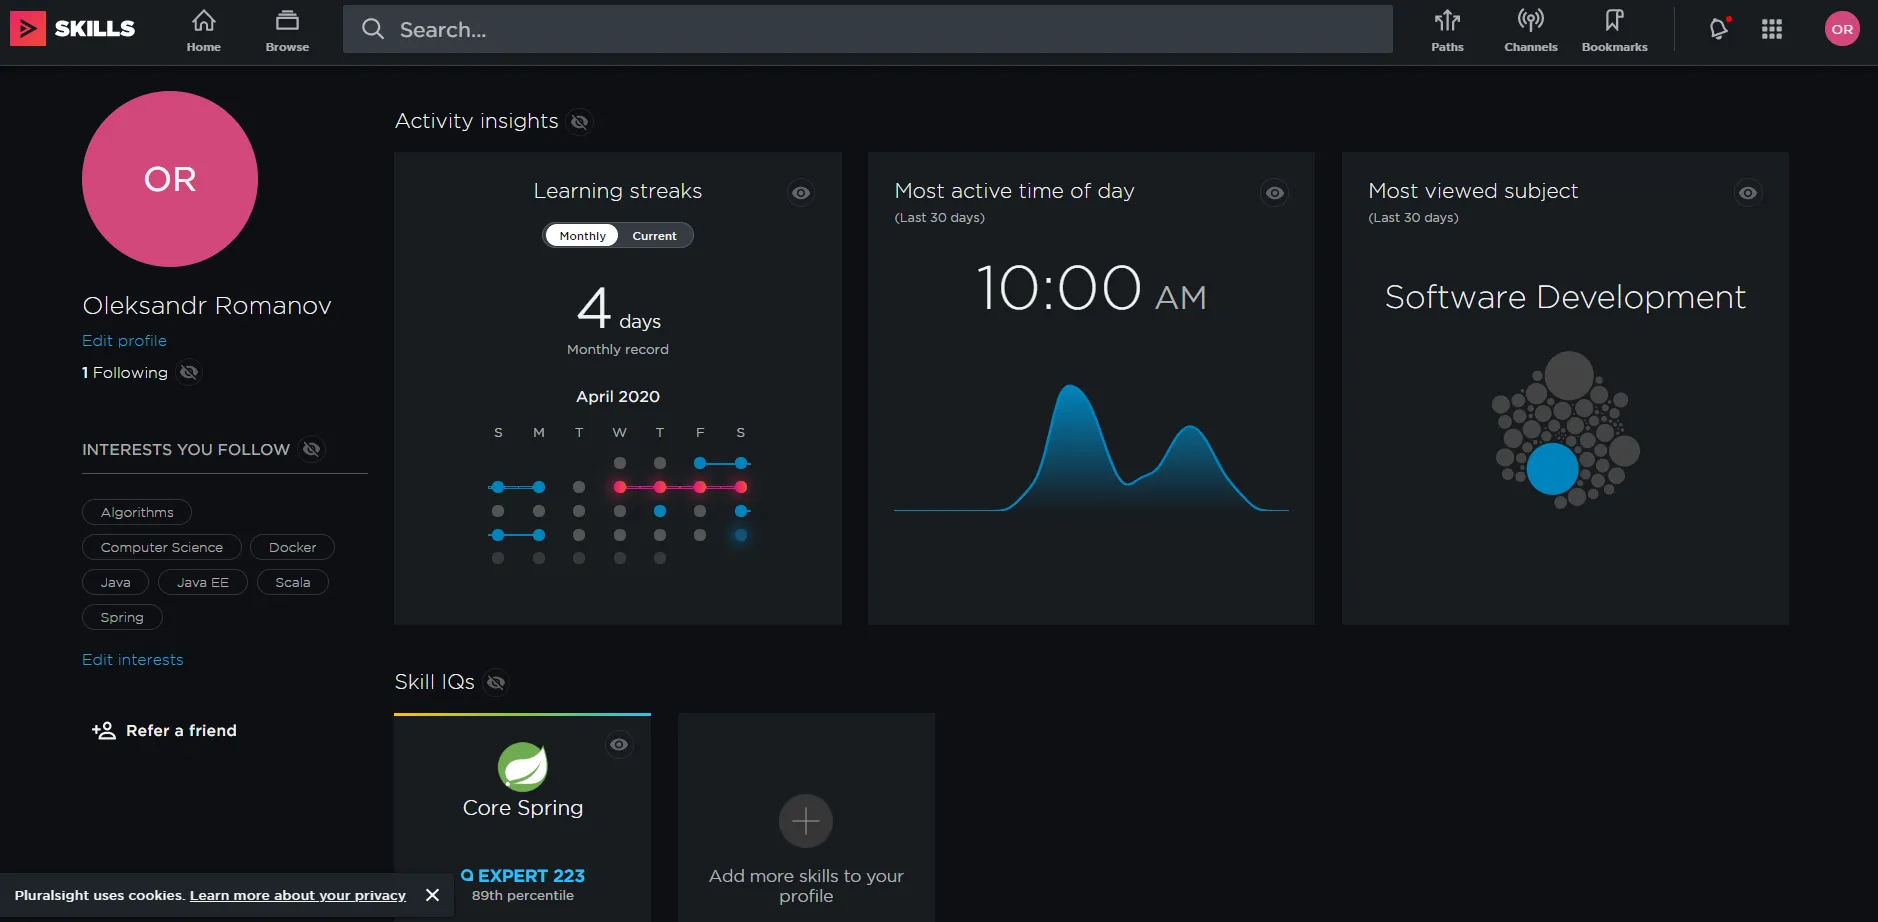Open the Browse menu

click(x=287, y=30)
